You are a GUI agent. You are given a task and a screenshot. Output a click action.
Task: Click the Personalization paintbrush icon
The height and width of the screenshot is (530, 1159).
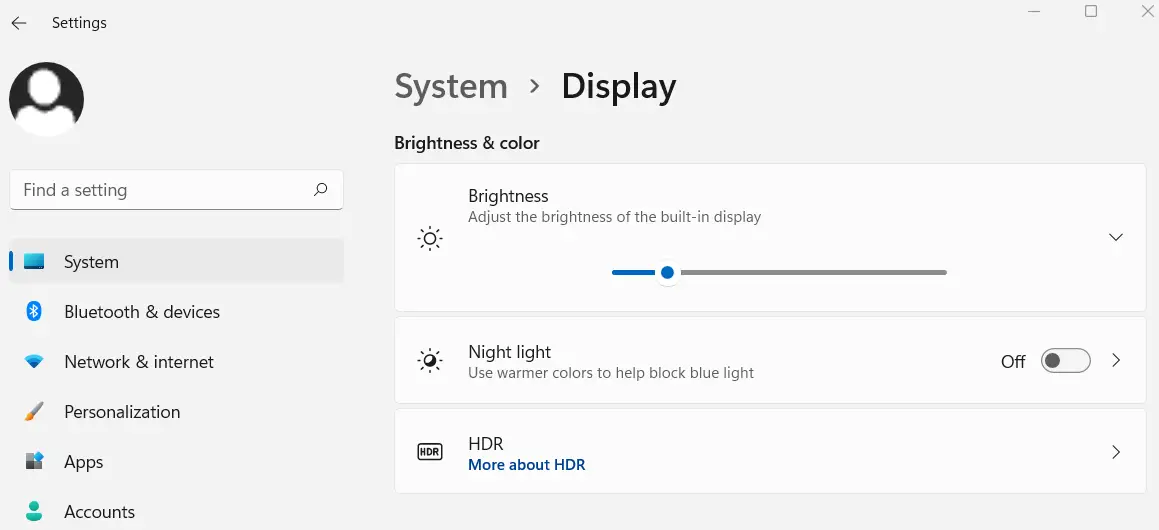point(34,412)
